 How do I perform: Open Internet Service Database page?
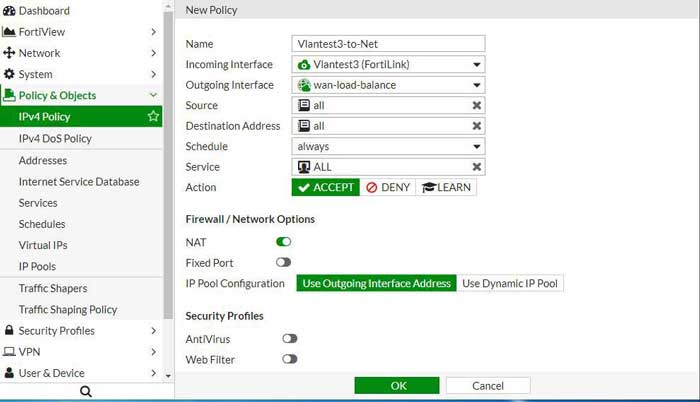(x=81, y=181)
